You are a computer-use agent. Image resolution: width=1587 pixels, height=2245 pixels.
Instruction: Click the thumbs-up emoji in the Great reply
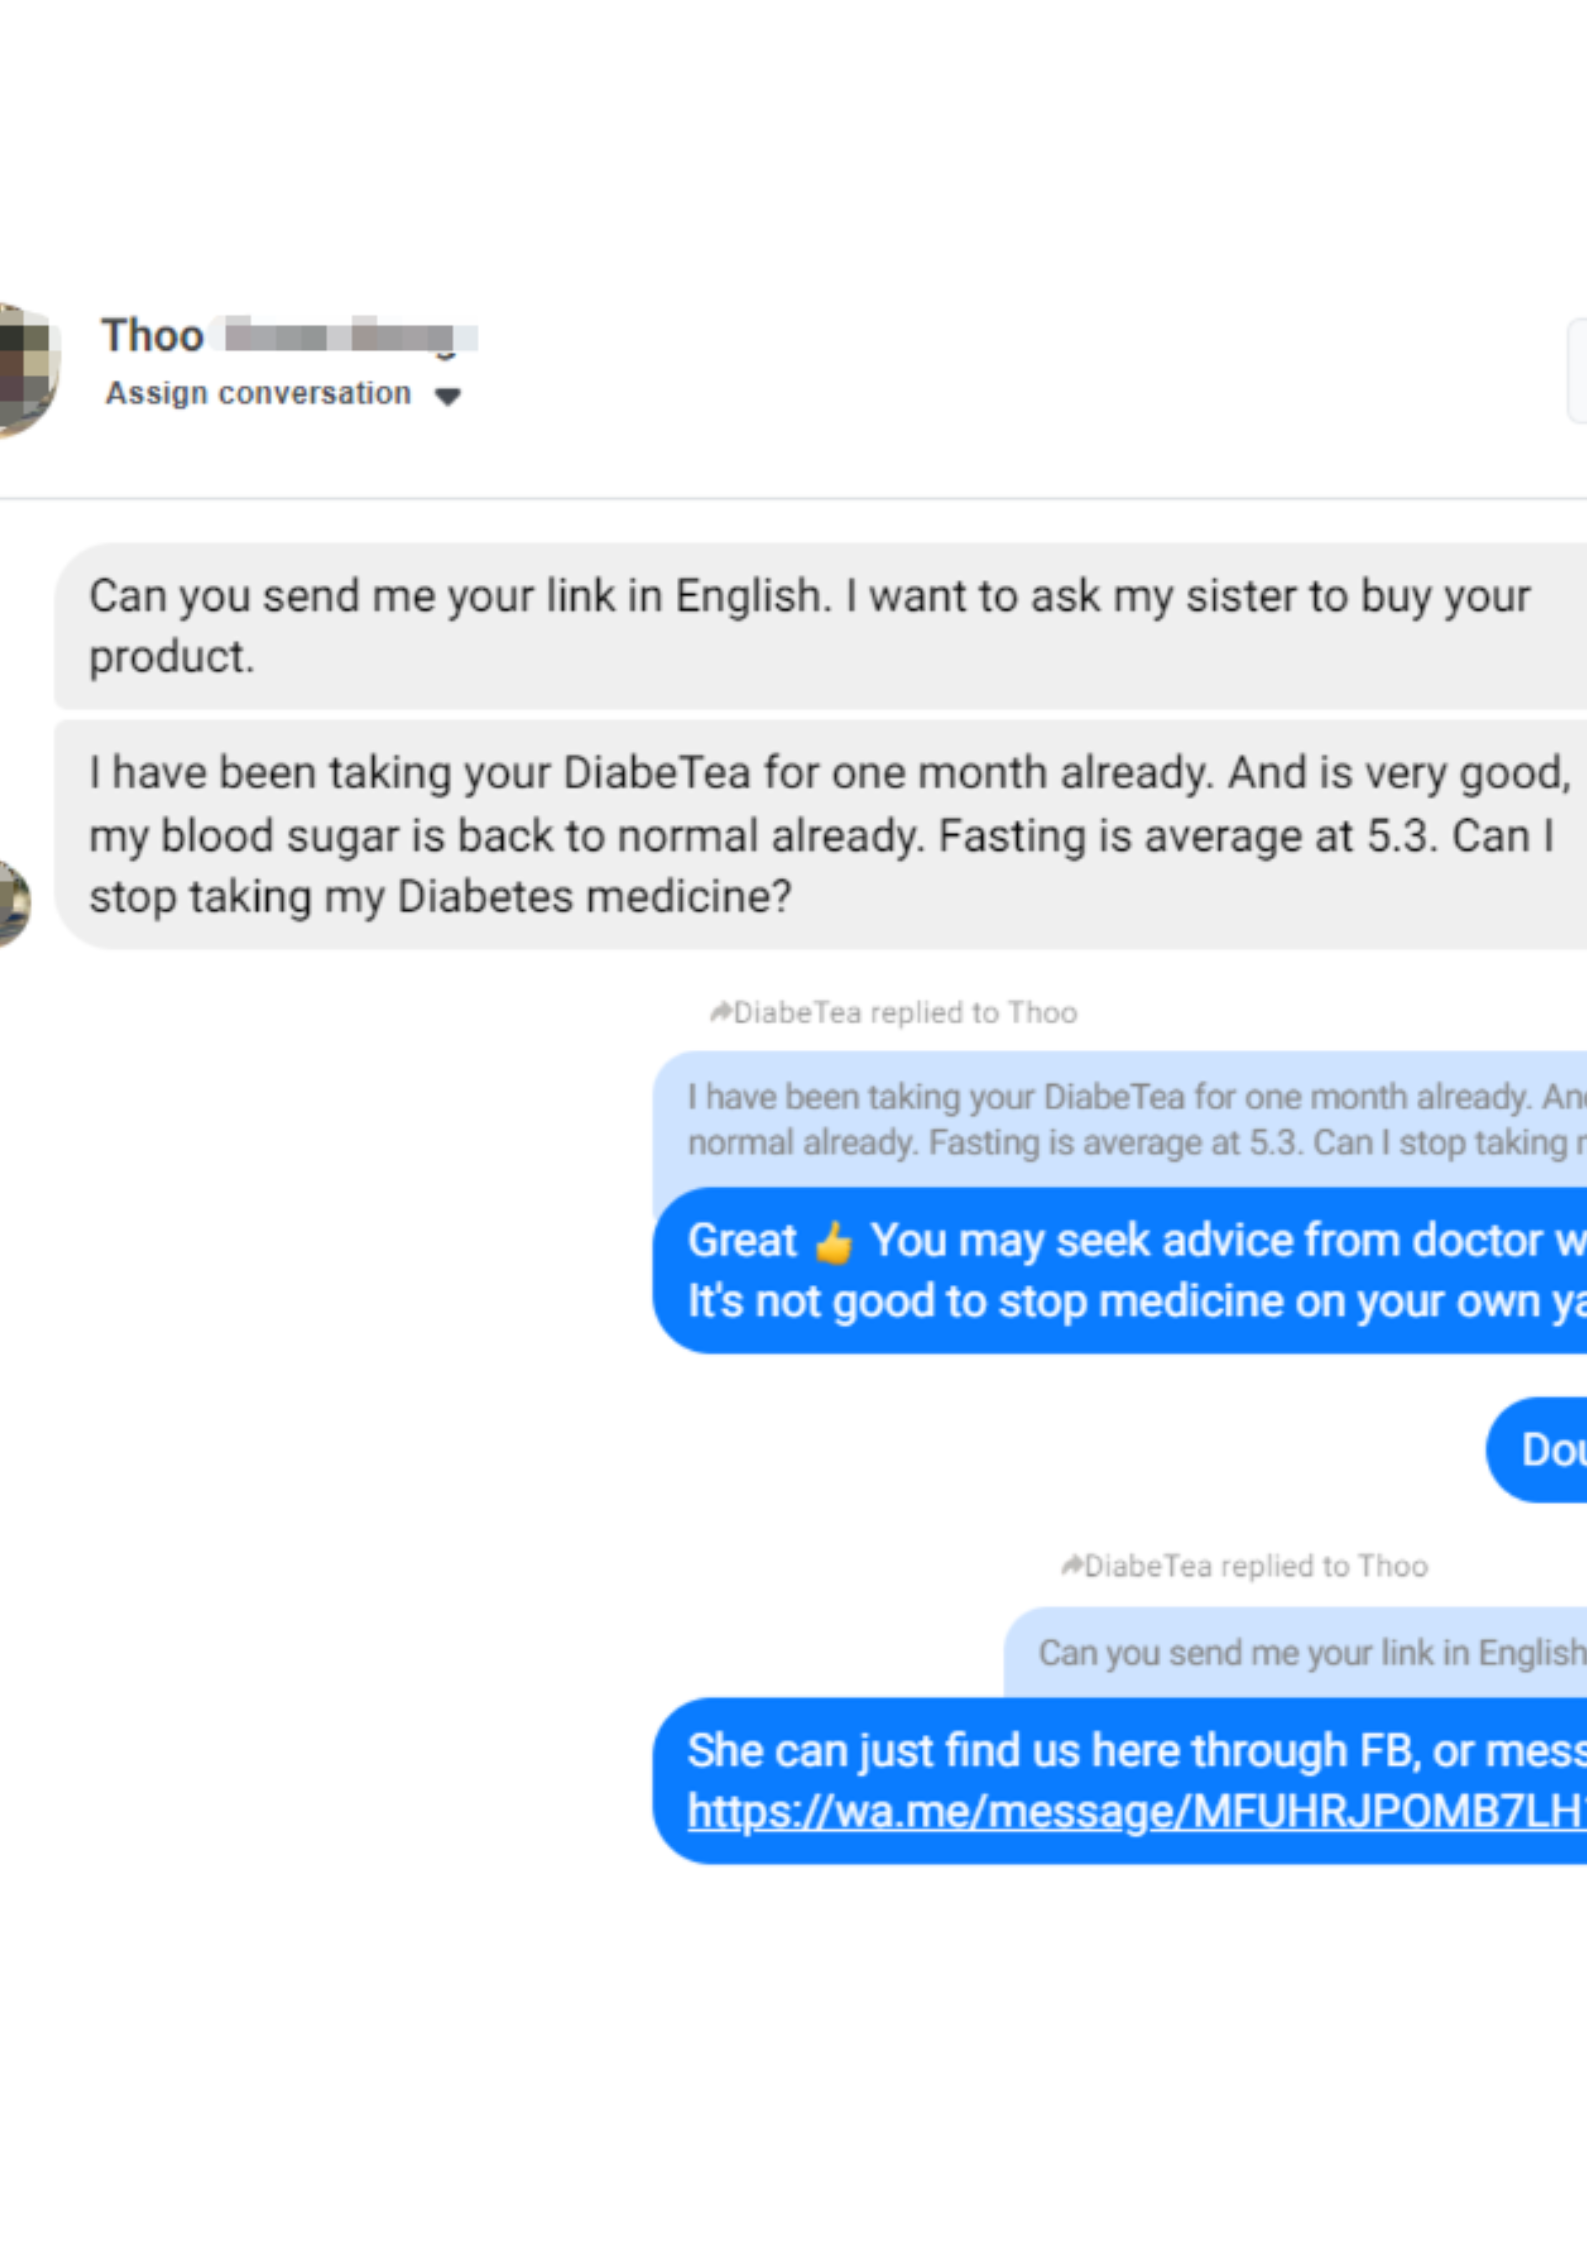tap(833, 1244)
